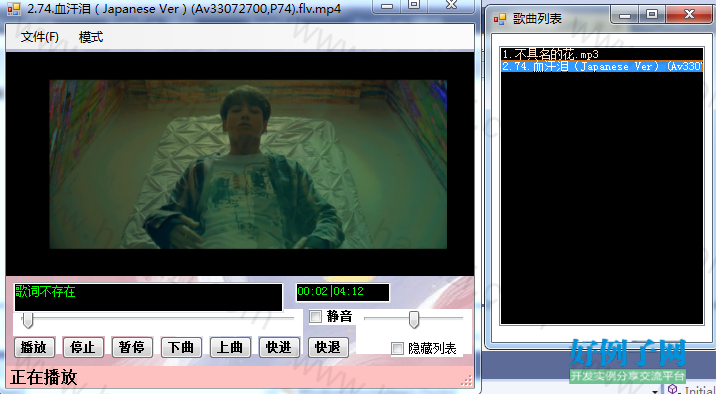Select 2.74.血汗泪 entry in song list
This screenshot has width=716, height=394.
click(x=601, y=66)
